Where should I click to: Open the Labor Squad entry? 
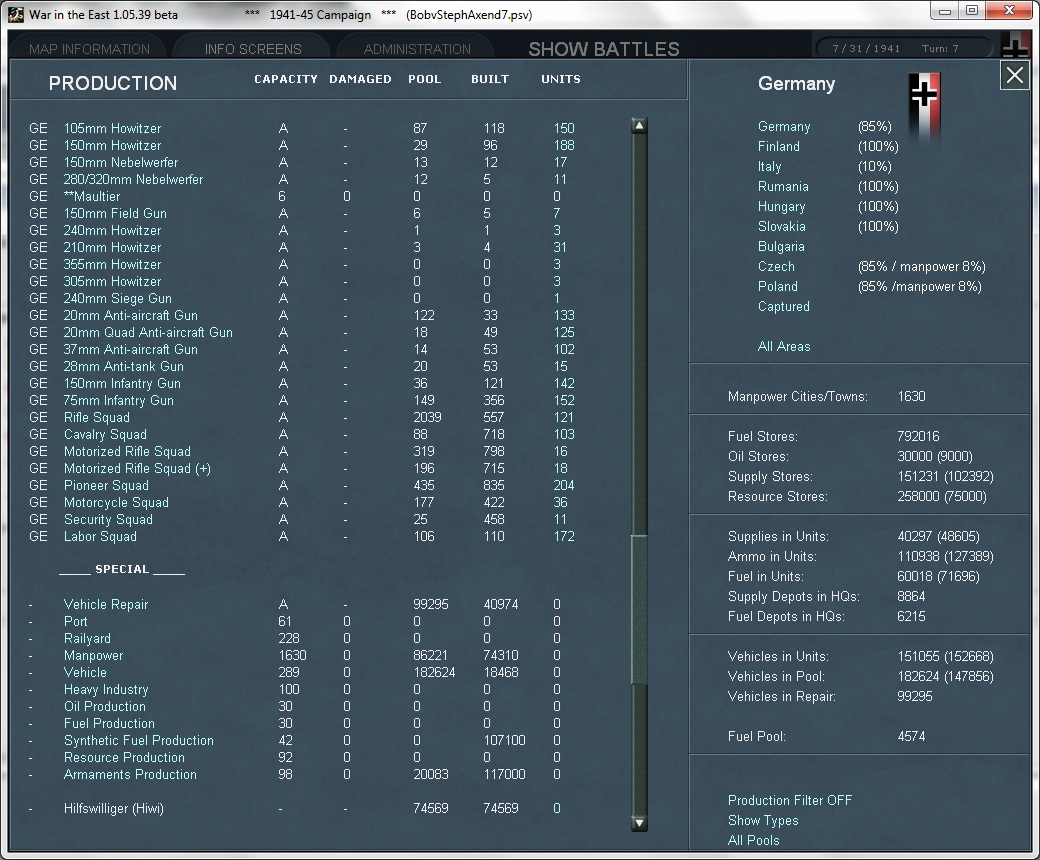(x=100, y=536)
